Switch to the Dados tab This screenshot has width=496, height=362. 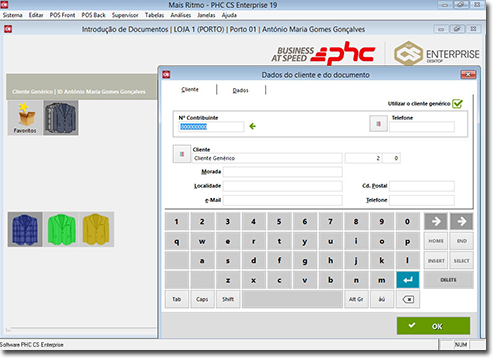241,90
